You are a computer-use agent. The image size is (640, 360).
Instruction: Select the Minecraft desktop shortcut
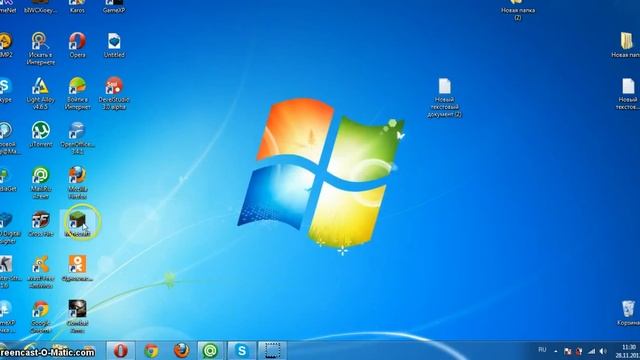pos(77,224)
